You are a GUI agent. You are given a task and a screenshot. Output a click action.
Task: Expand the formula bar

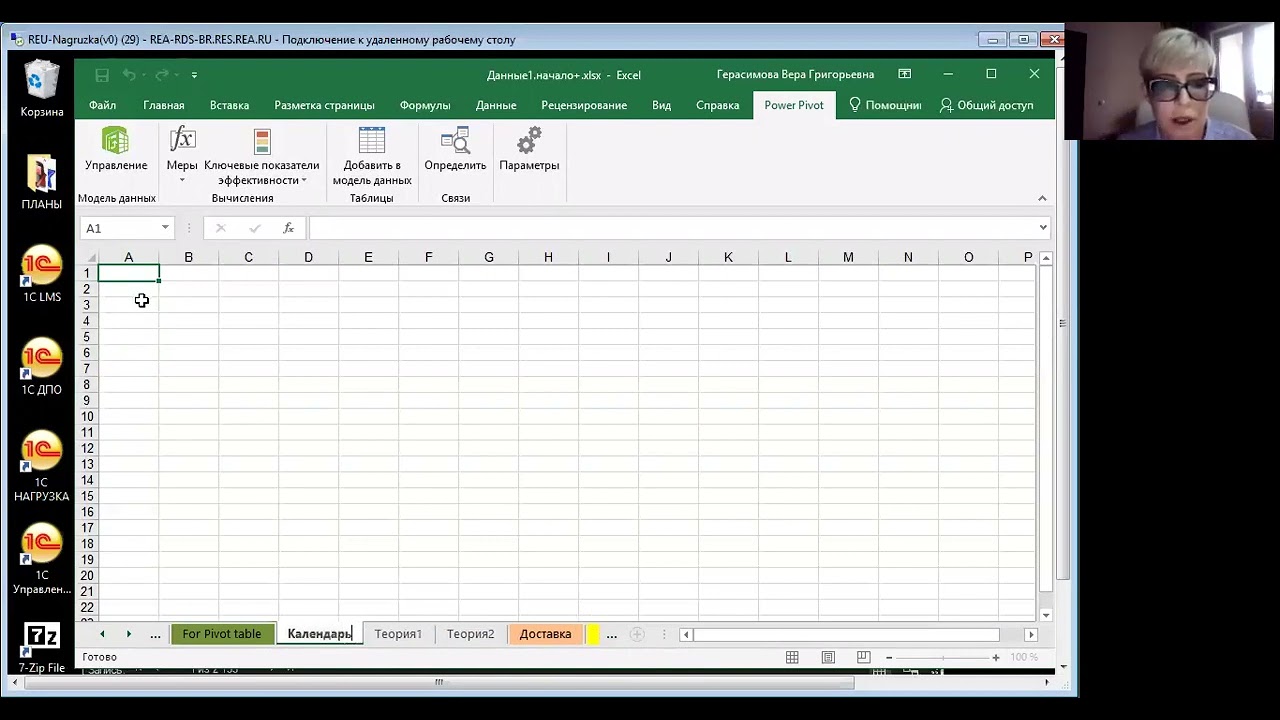(1043, 228)
